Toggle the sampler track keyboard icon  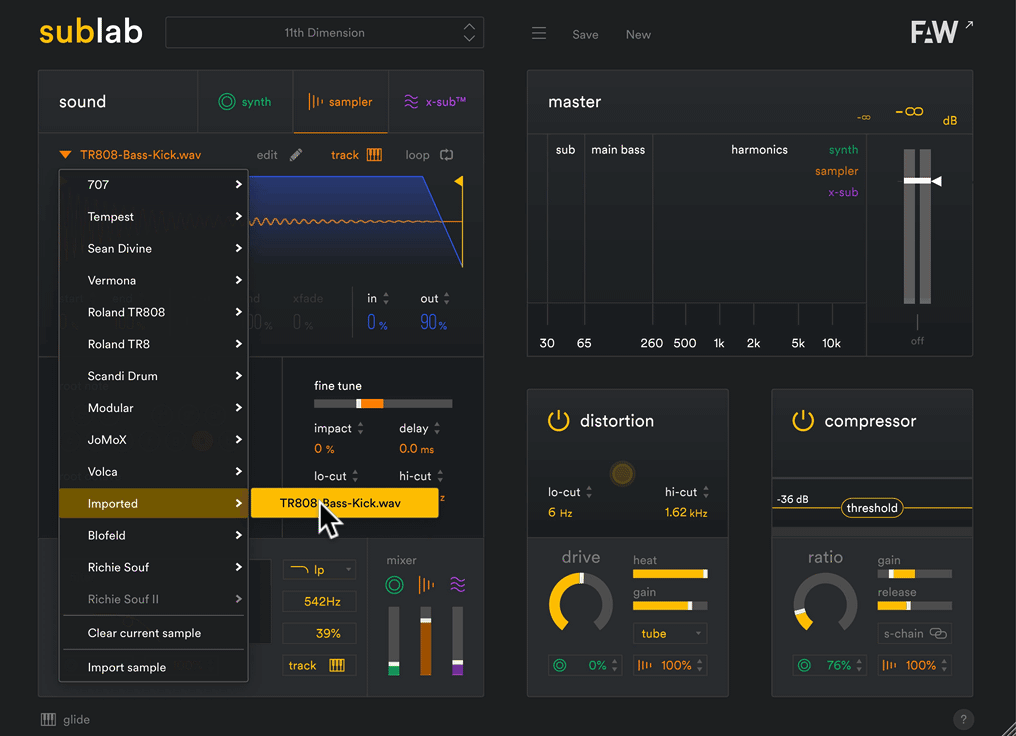coord(374,155)
